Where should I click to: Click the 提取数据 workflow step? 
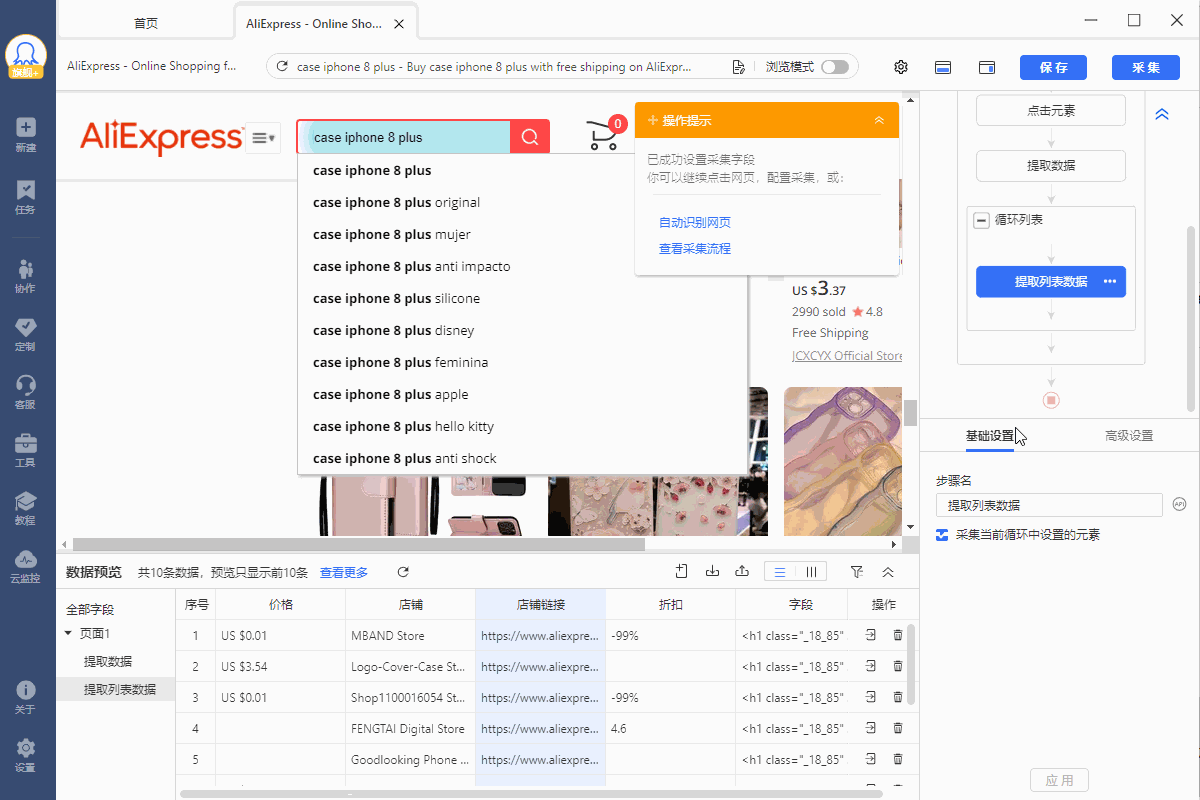1051,165
